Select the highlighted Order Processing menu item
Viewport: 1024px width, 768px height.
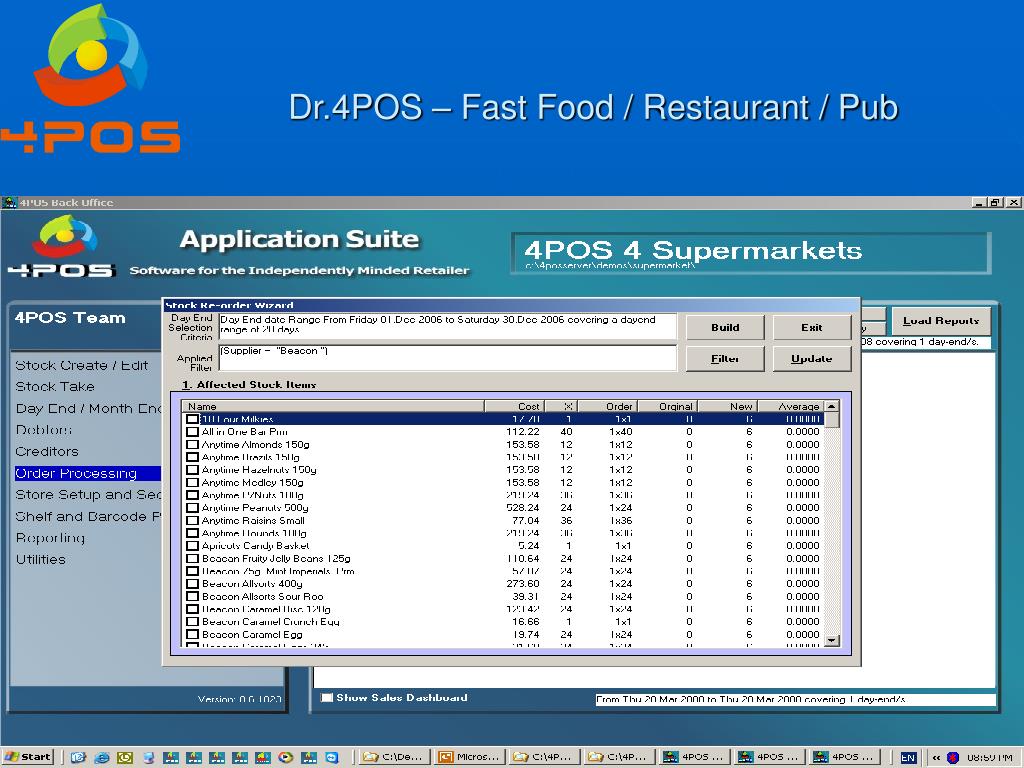pyautogui.click(x=88, y=473)
